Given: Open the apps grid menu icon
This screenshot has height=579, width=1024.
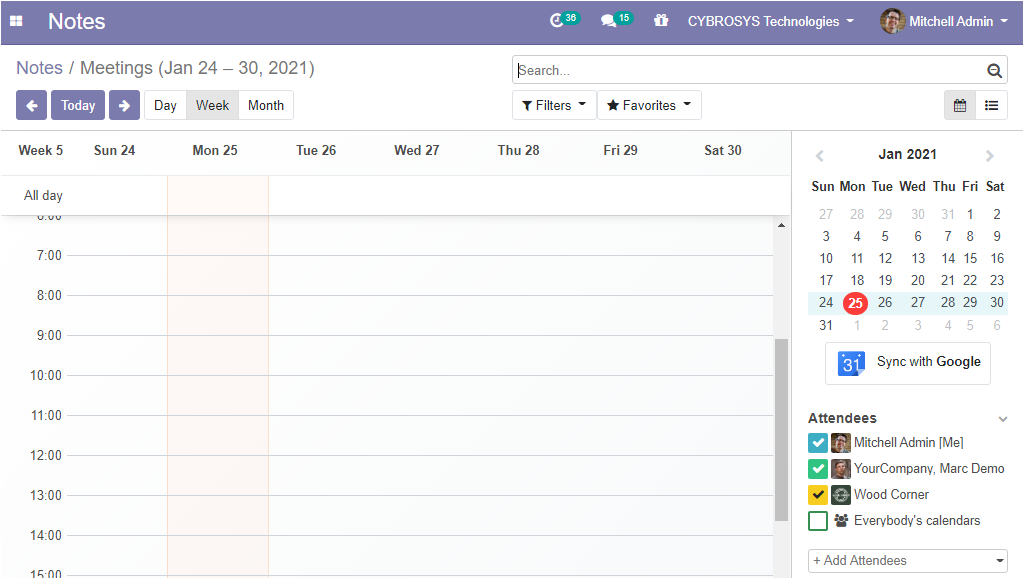Looking at the screenshot, I should pyautogui.click(x=16, y=21).
